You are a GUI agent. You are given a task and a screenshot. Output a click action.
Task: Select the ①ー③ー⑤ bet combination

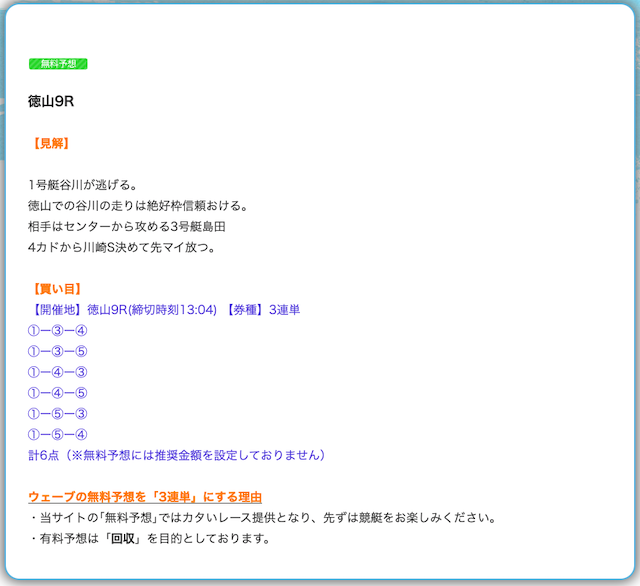point(58,352)
